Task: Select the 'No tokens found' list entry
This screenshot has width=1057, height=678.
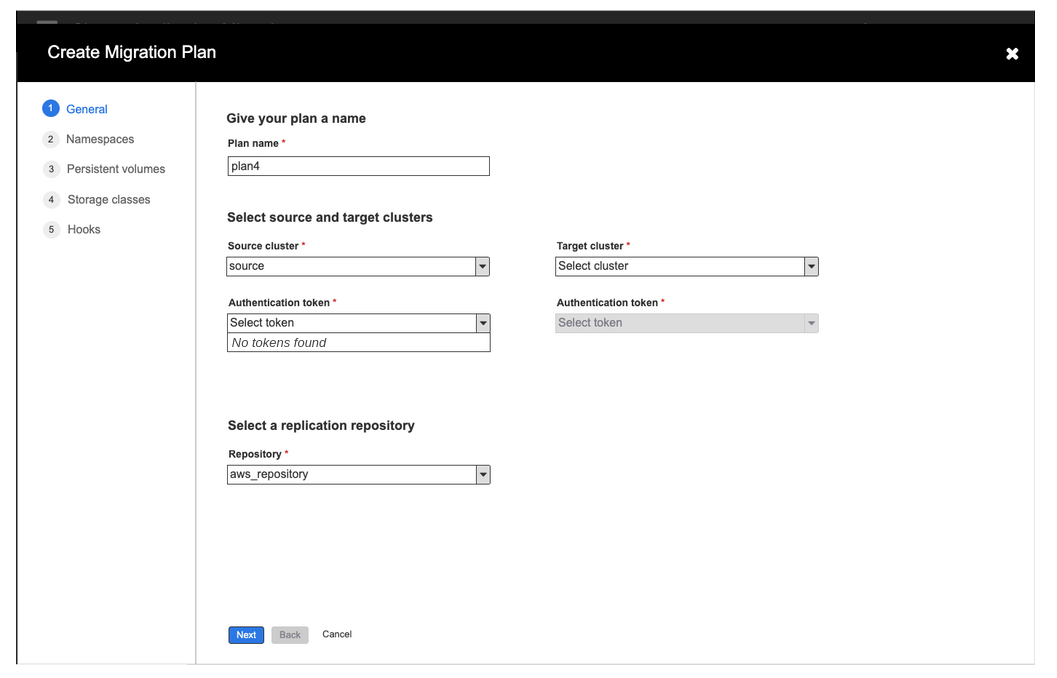Action: [358, 343]
